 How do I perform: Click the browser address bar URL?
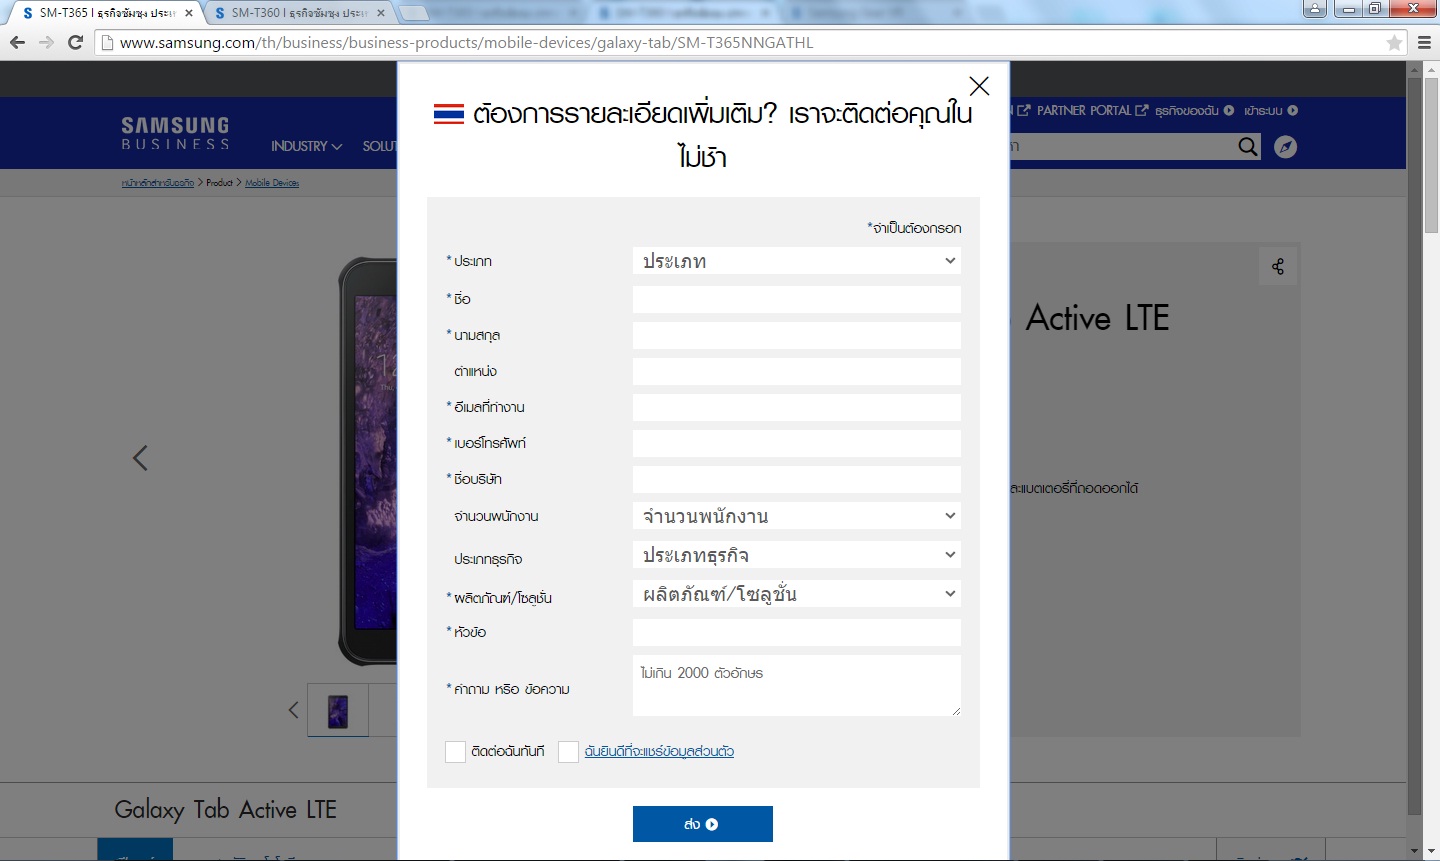(467, 43)
